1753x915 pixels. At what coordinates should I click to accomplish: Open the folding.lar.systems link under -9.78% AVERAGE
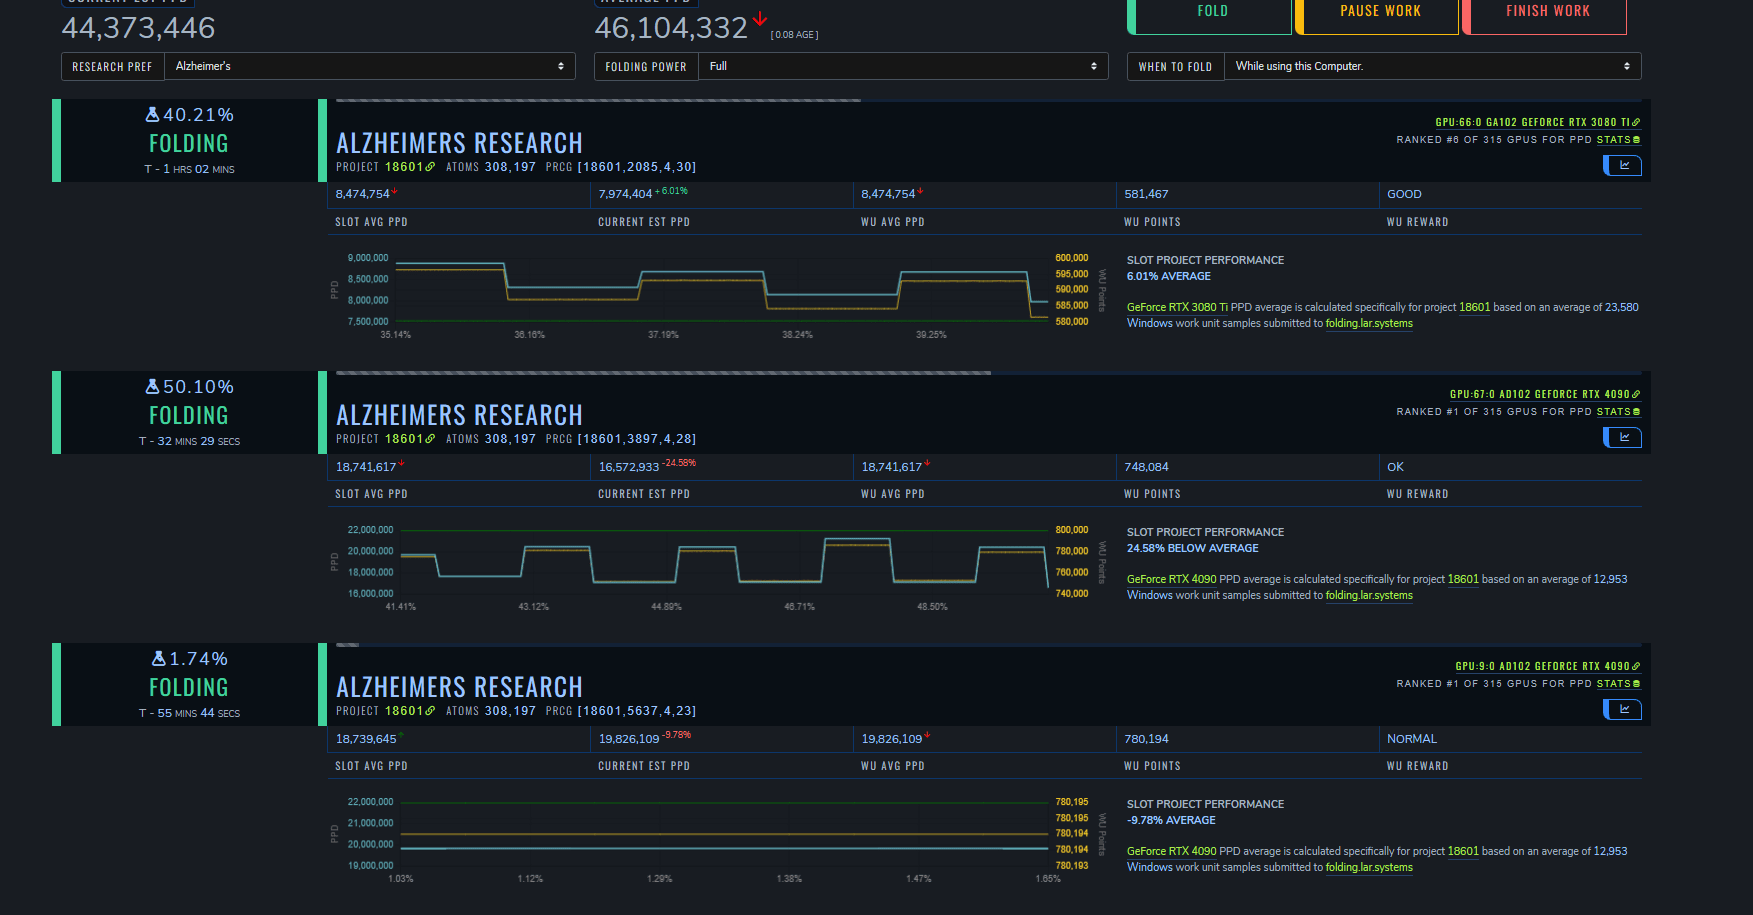point(1369,868)
